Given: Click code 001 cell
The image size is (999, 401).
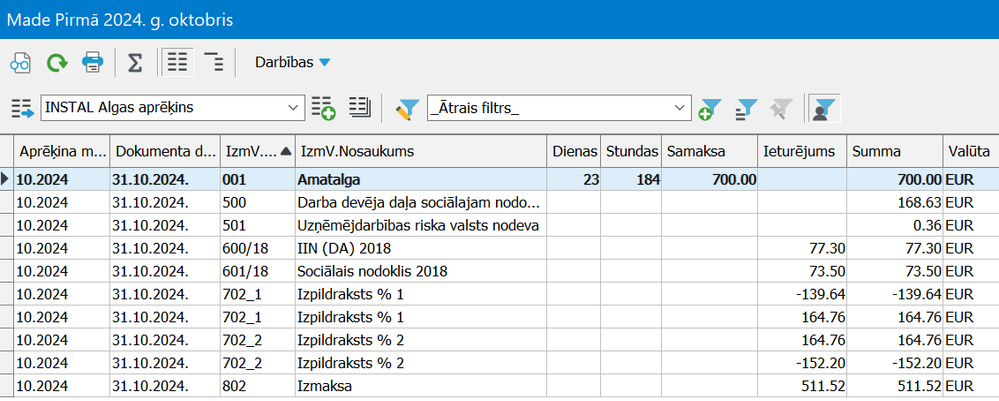Looking at the screenshot, I should coord(257,180).
